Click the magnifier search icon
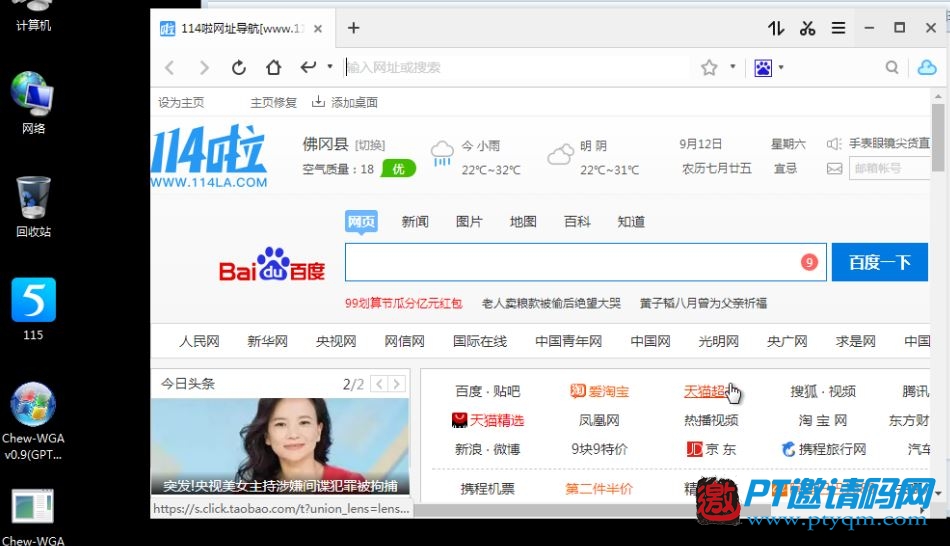Screen dimensions: 950x546 (x=892, y=67)
